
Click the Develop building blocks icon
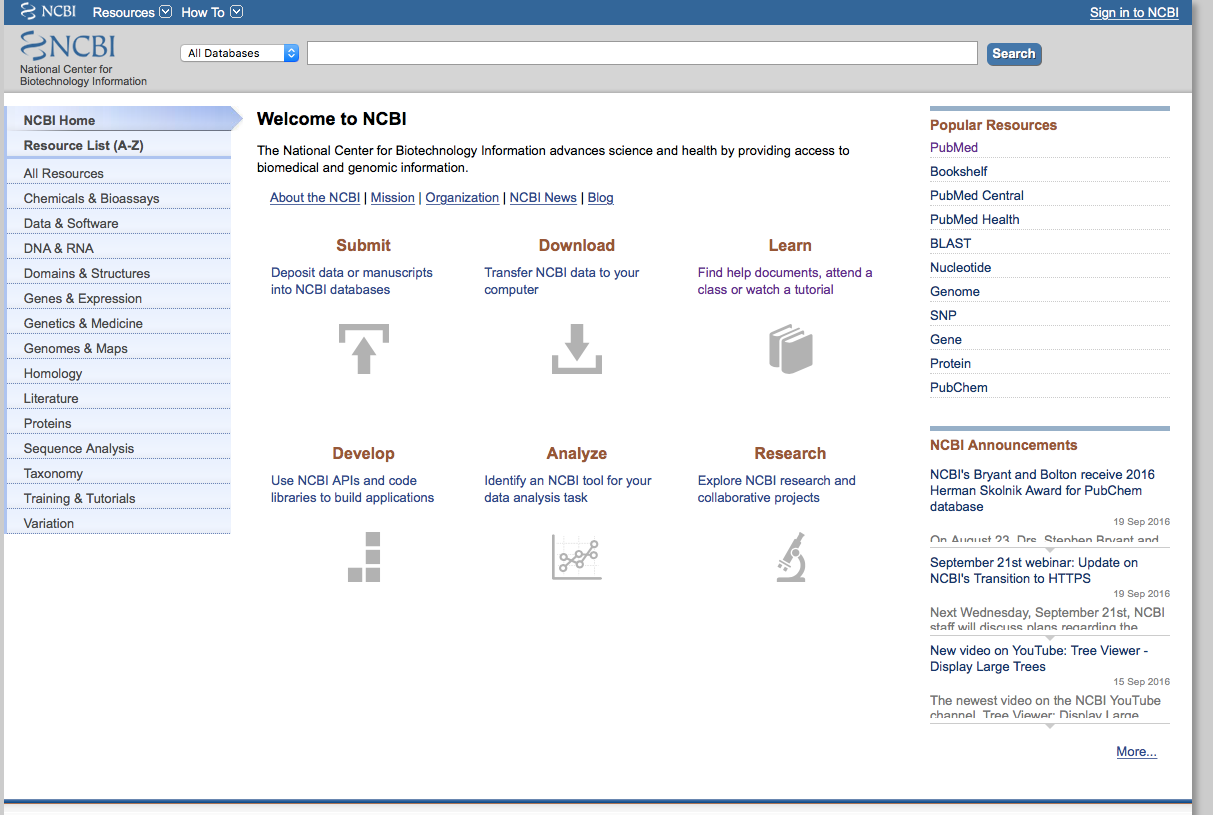tap(364, 557)
